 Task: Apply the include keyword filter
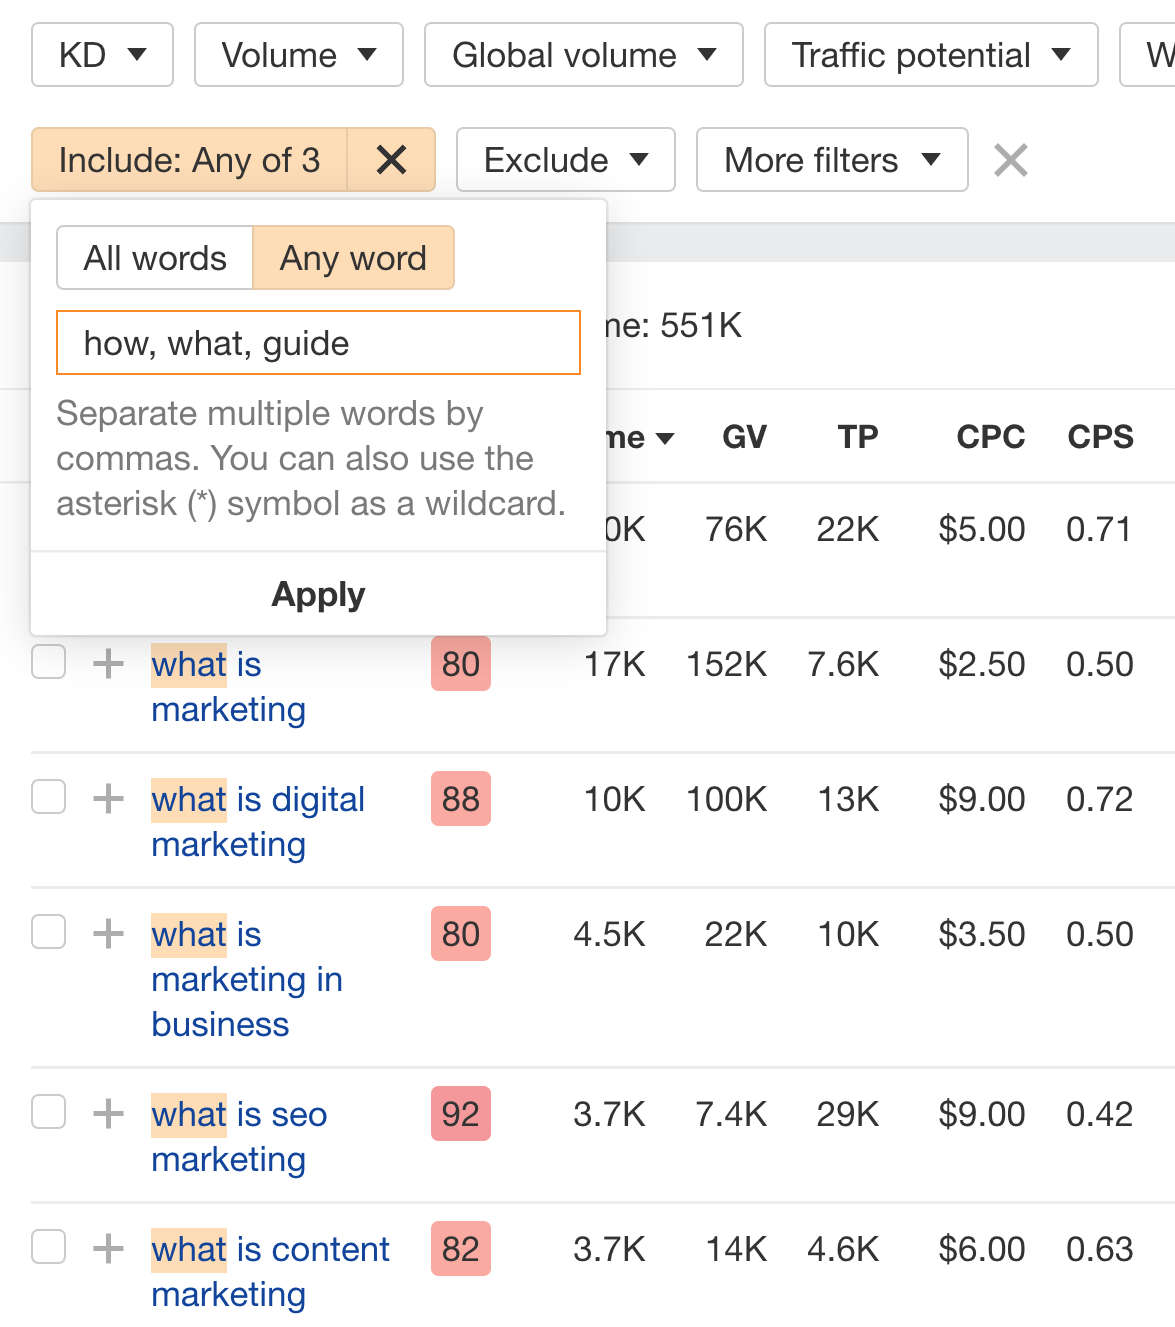[318, 593]
